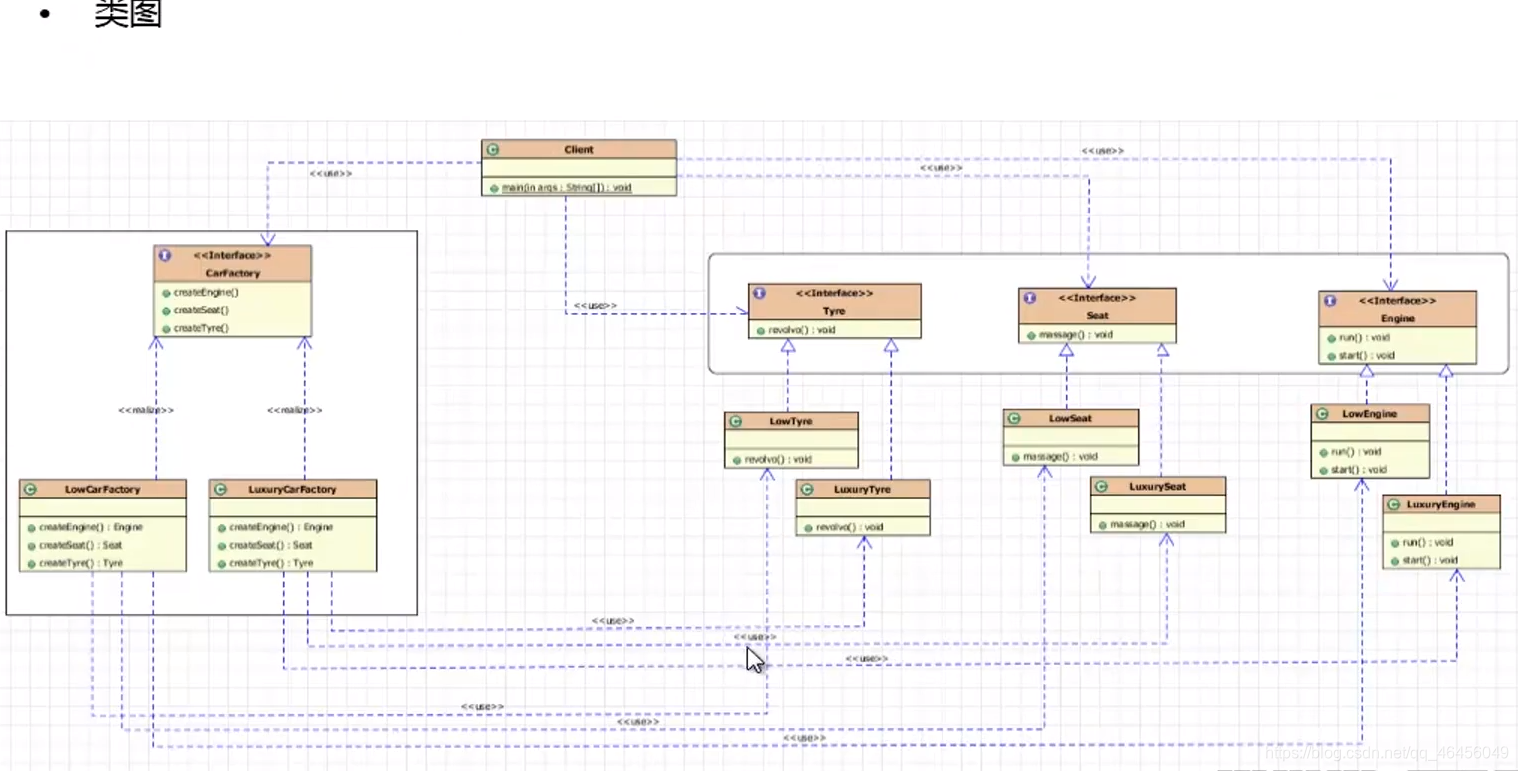
Task: Click <<realize>> label above LowCarFactory
Action: (146, 410)
